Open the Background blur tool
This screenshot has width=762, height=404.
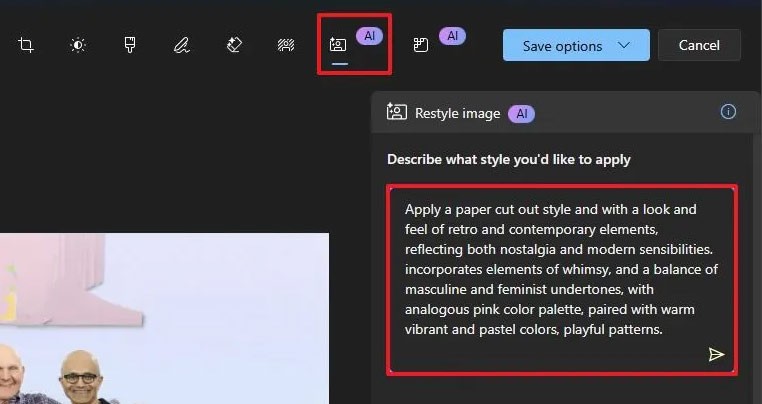286,45
